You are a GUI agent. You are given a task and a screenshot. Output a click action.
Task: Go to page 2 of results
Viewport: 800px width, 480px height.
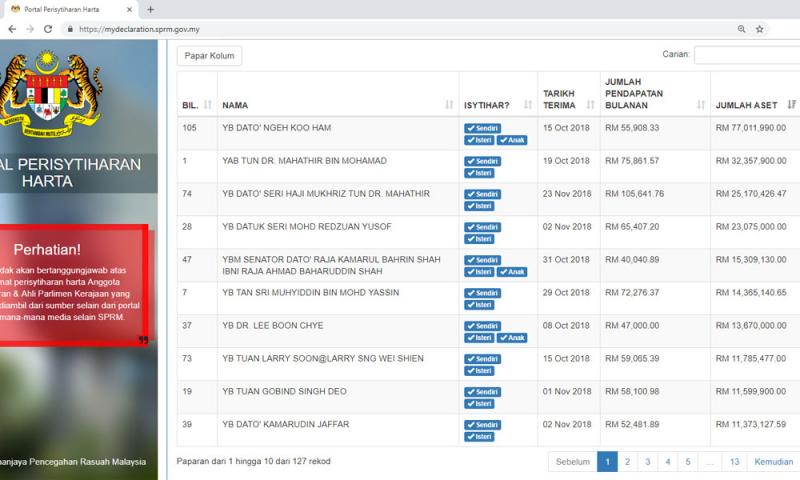pos(627,461)
